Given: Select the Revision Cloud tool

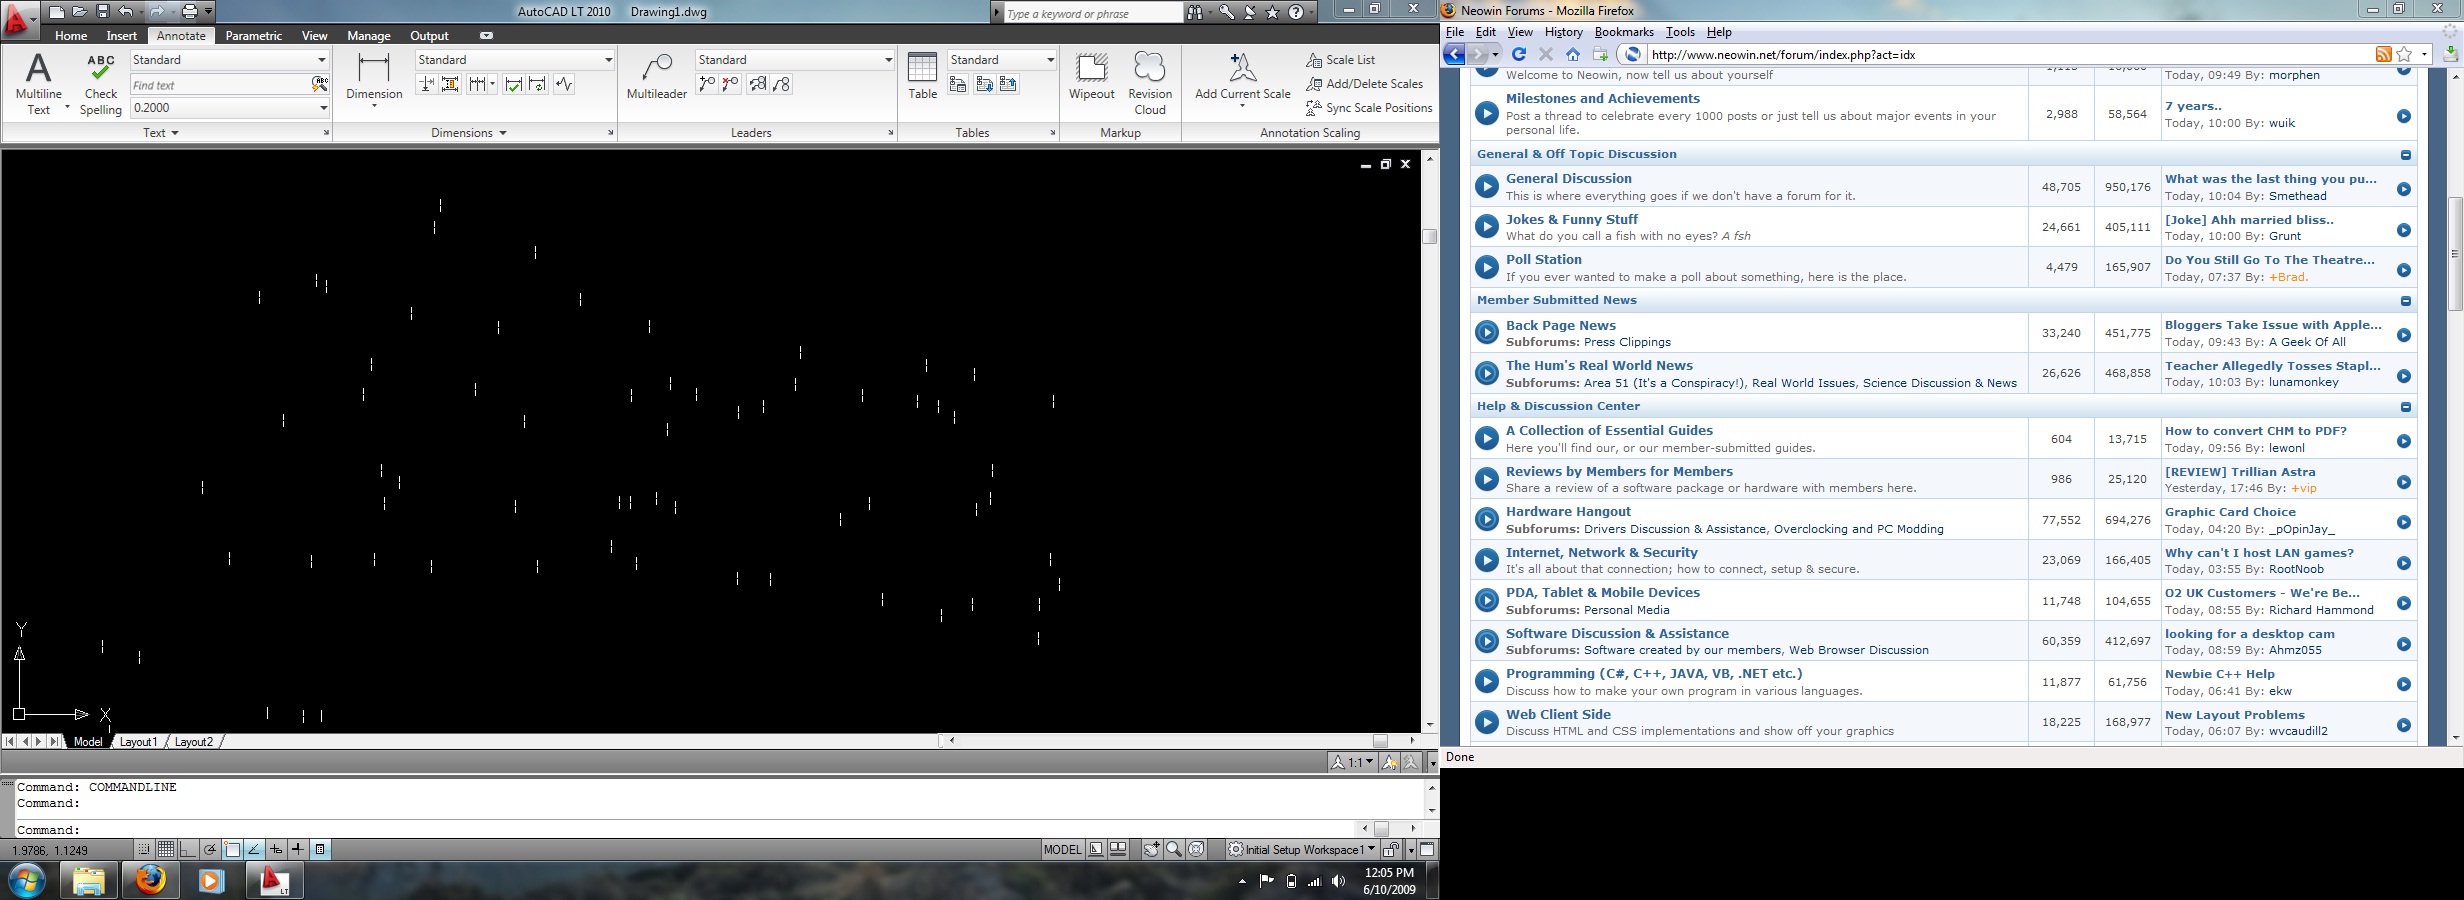Looking at the screenshot, I should tap(1150, 83).
